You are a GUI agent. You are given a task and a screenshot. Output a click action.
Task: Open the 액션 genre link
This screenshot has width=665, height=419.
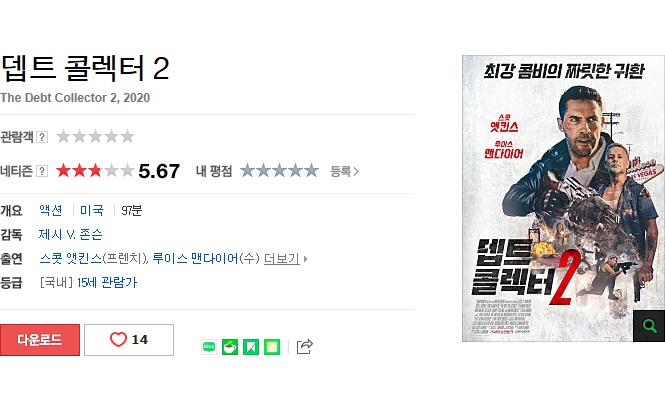coord(51,210)
